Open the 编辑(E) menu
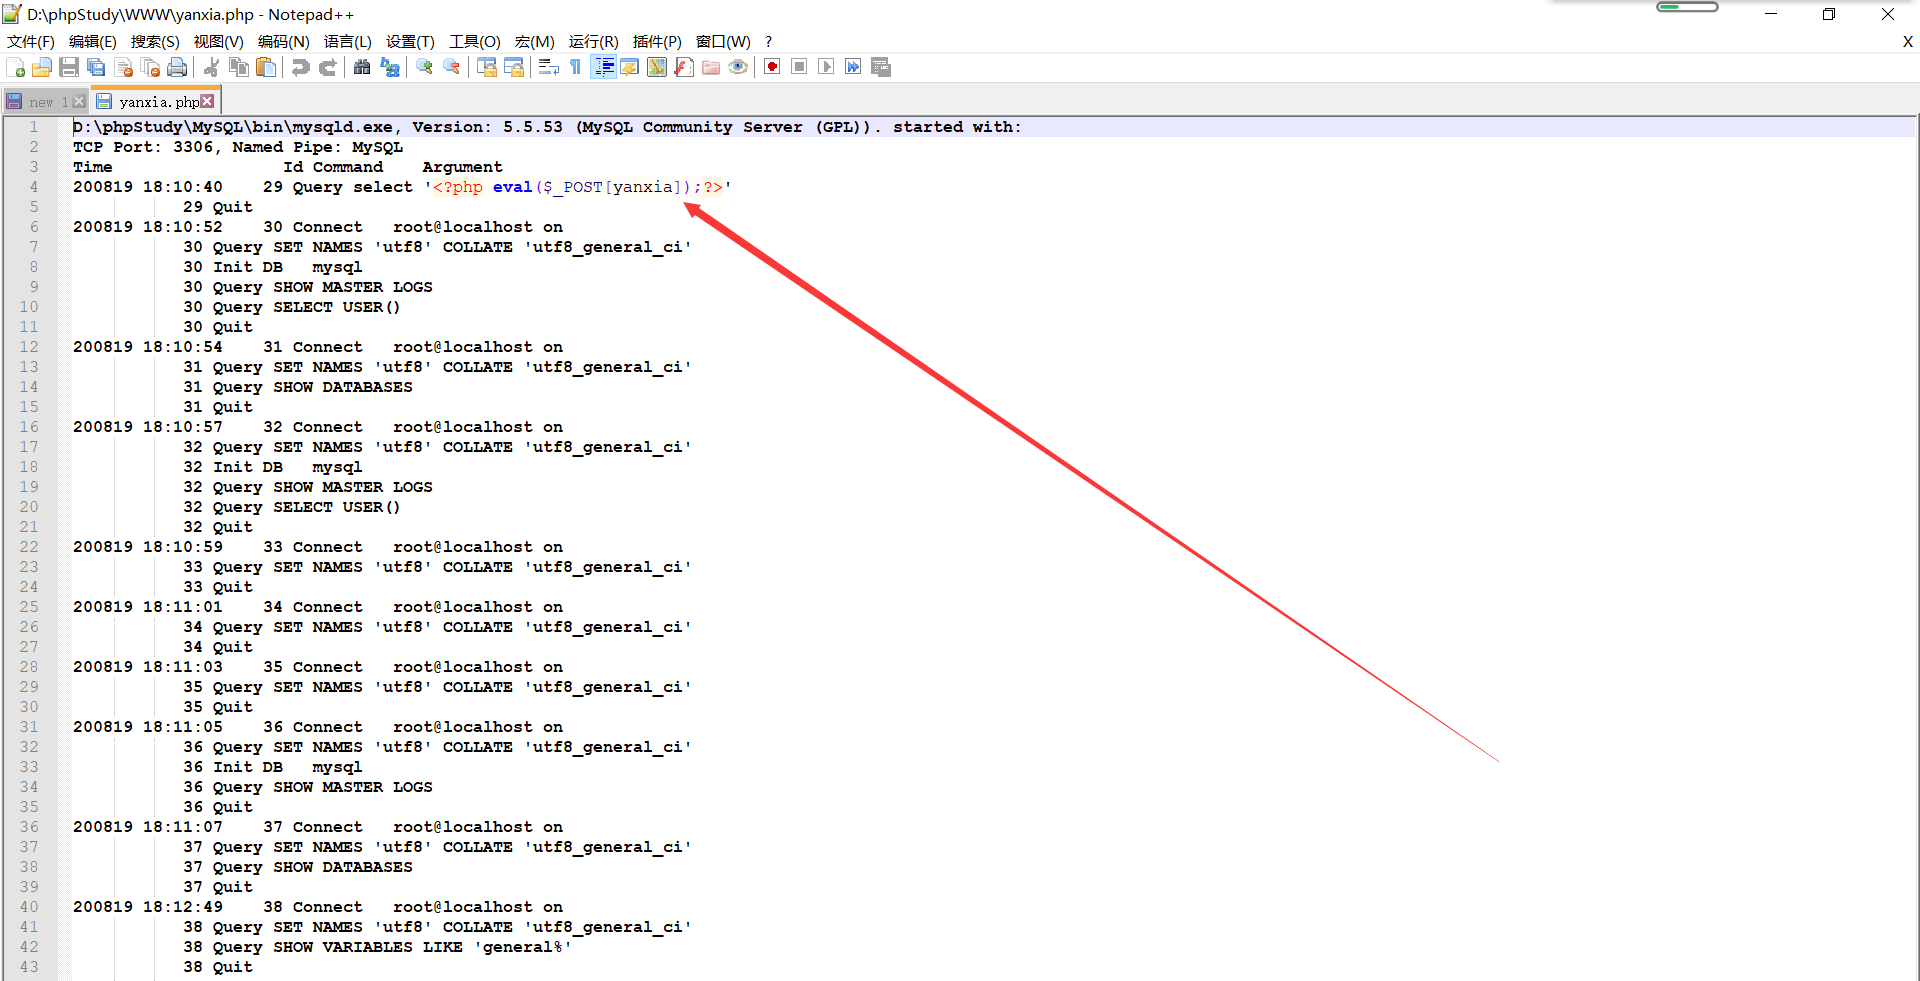1920x981 pixels. 93,41
